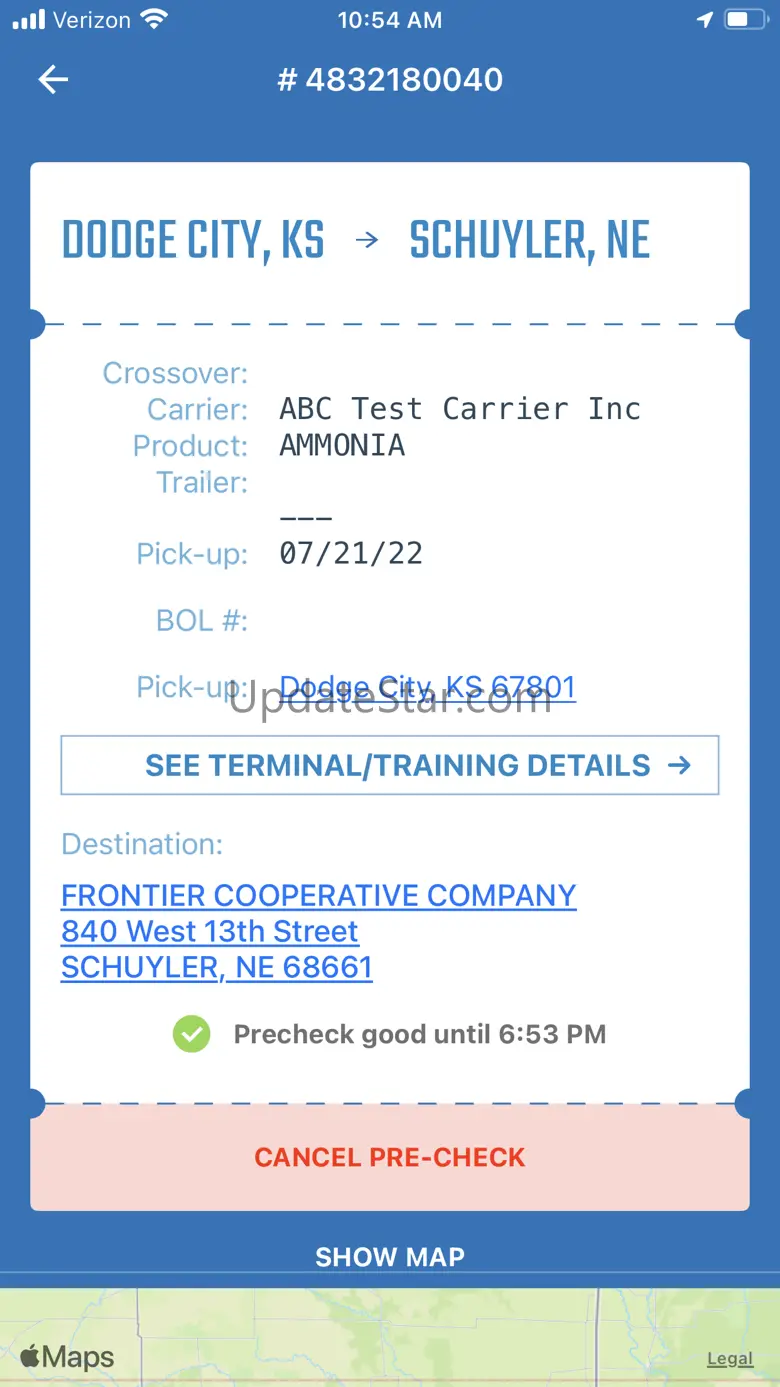Image resolution: width=780 pixels, height=1387 pixels.
Task: Click the arrow on the terminal details button
Action: point(679,766)
